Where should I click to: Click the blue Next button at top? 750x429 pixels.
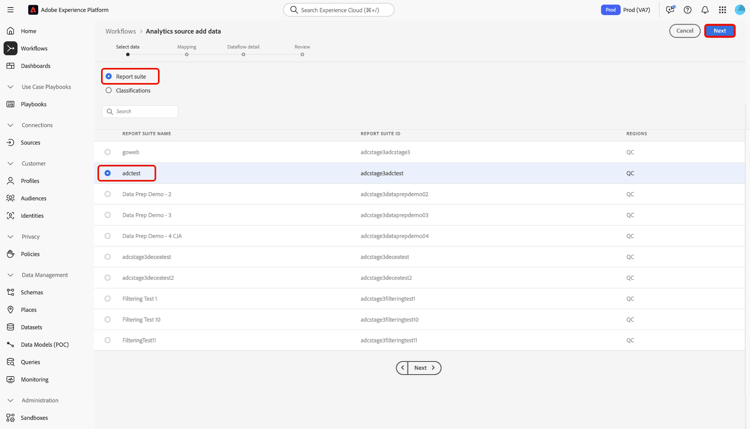[x=719, y=31]
